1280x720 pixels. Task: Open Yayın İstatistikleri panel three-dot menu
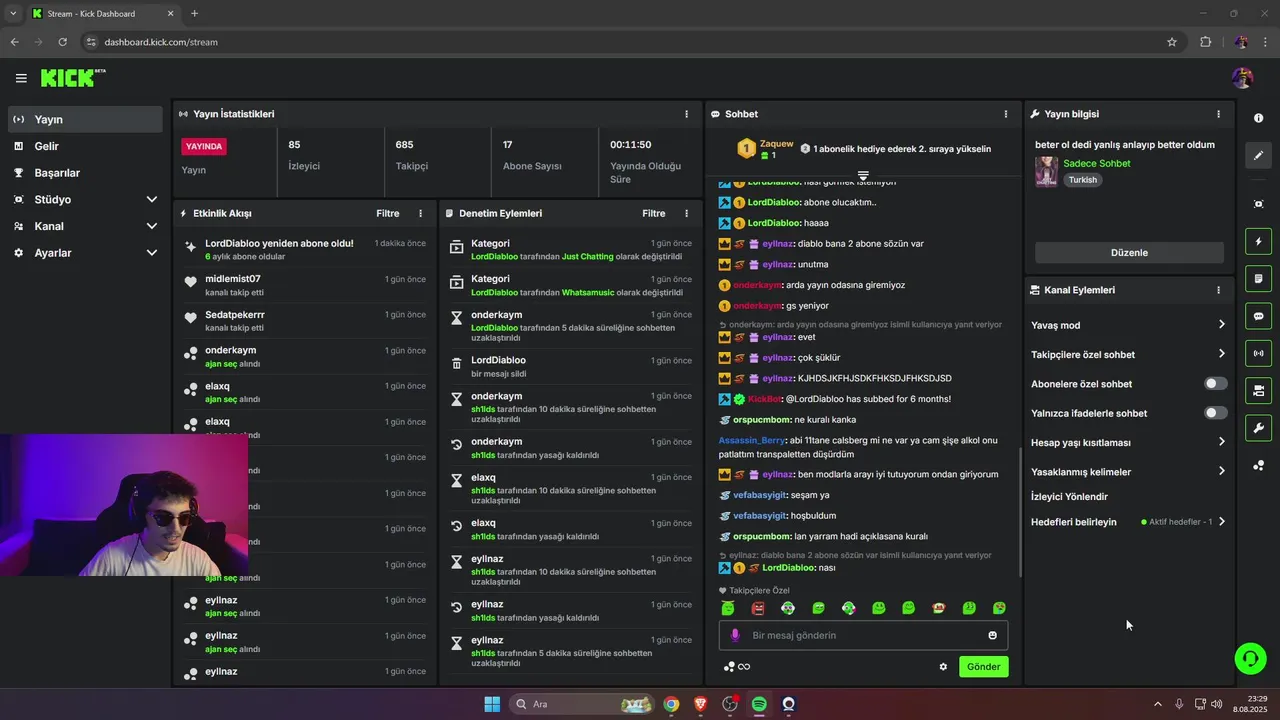686,114
